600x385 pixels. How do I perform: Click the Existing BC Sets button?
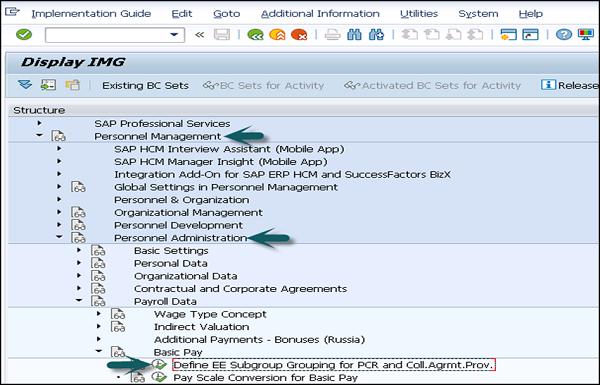pos(145,85)
